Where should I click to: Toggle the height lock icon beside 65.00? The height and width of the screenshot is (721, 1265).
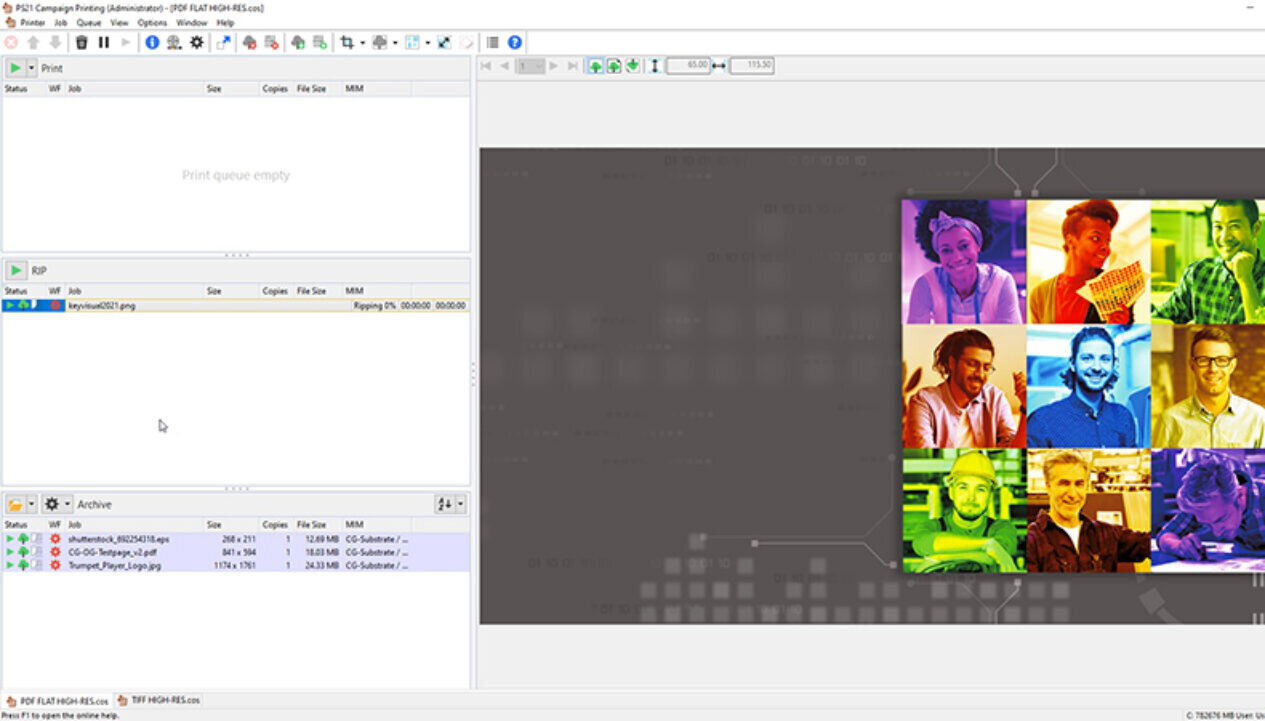(655, 66)
